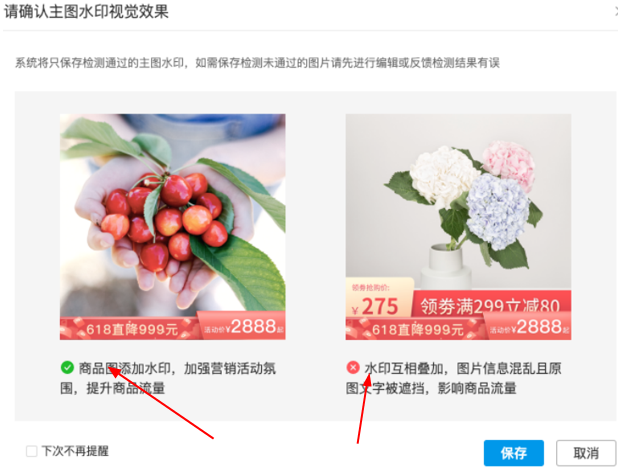Click the 取消 button

pyautogui.click(x=586, y=453)
